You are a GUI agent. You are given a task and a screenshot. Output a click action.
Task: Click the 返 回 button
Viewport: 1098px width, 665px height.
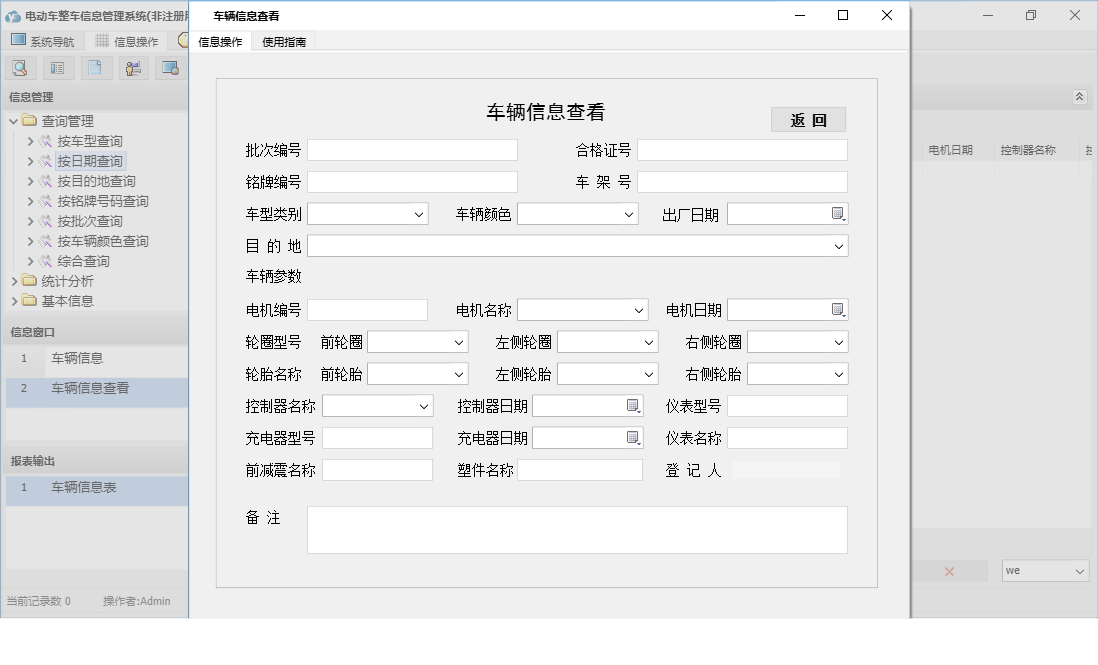[808, 119]
